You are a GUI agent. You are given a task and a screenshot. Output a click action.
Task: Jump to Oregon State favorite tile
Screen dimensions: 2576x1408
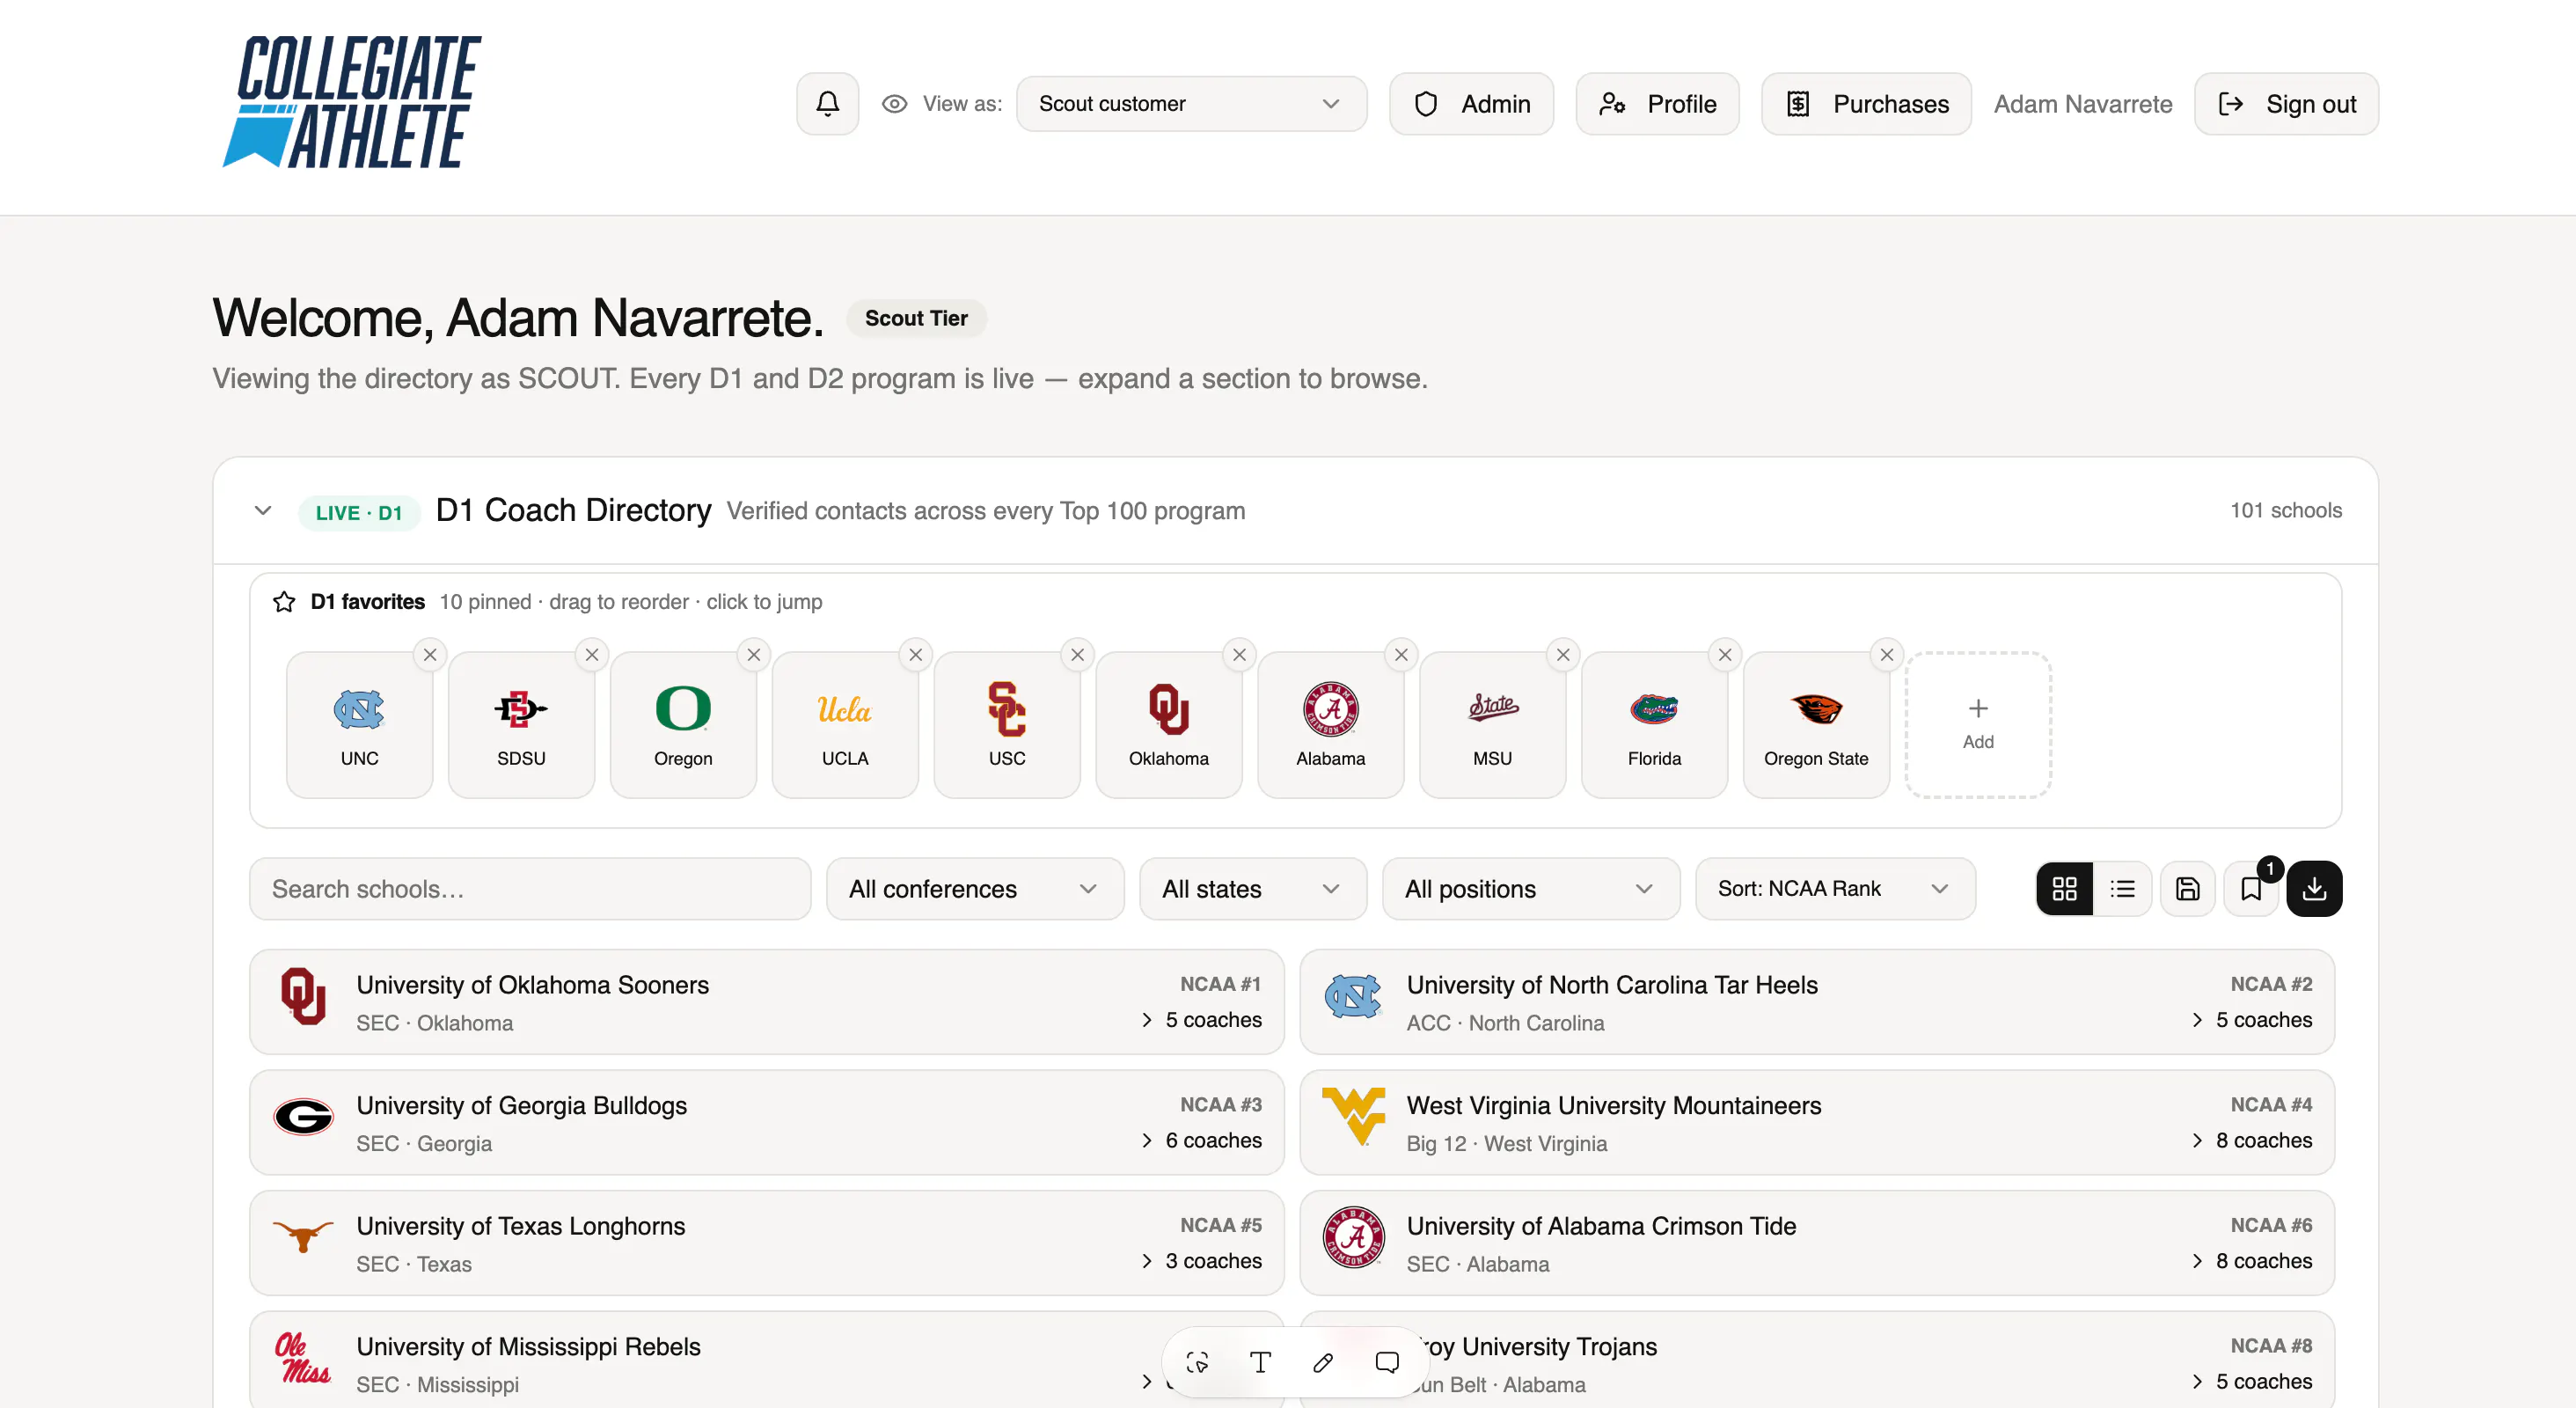tap(1818, 726)
